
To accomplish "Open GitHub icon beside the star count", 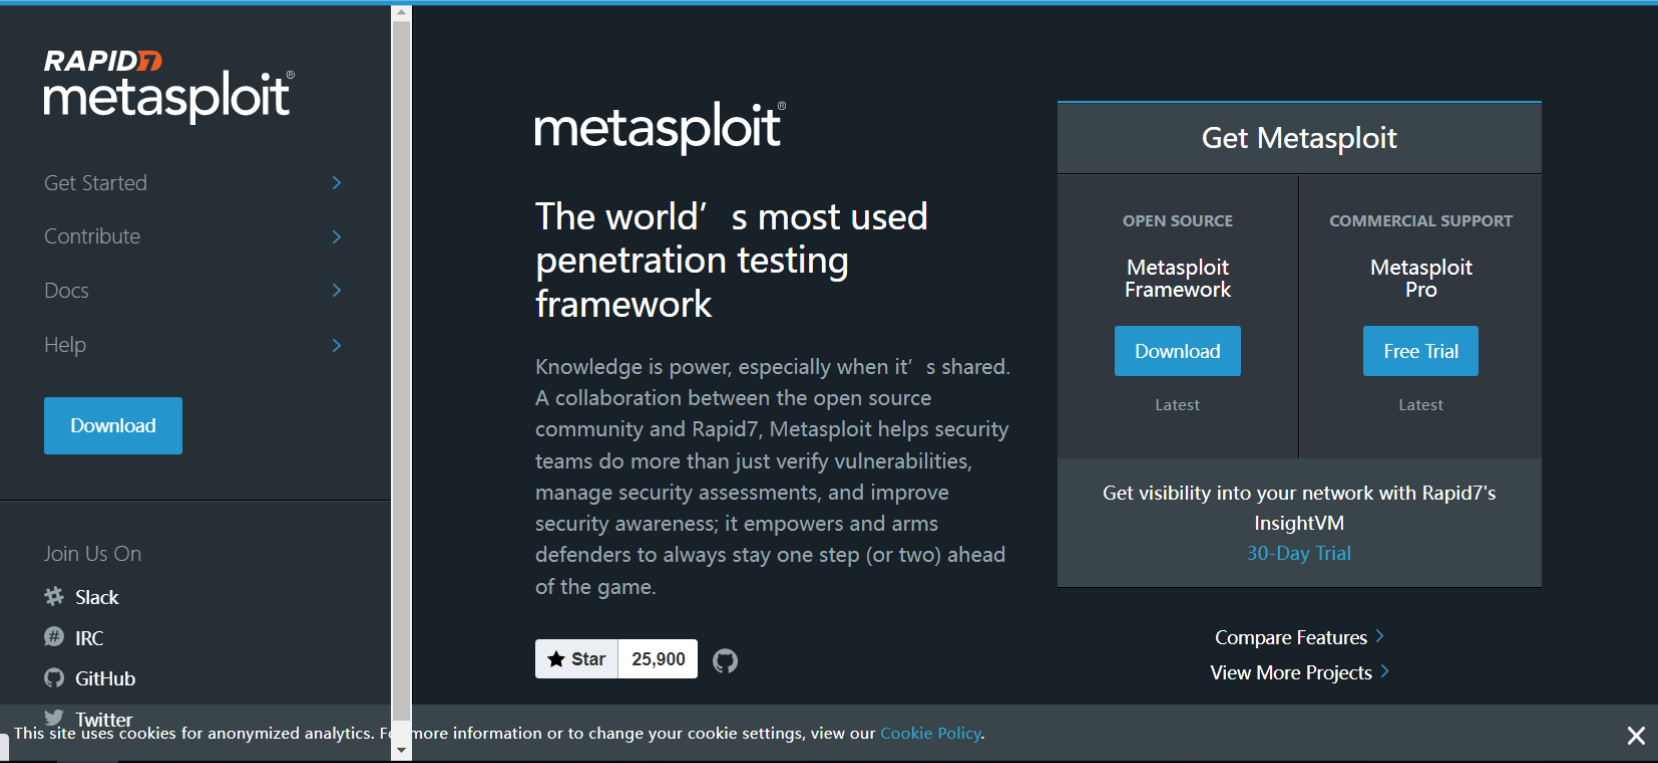I will click(725, 660).
